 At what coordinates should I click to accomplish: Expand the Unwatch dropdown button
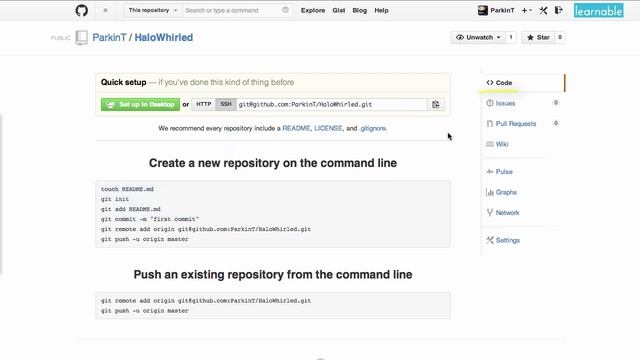click(478, 38)
